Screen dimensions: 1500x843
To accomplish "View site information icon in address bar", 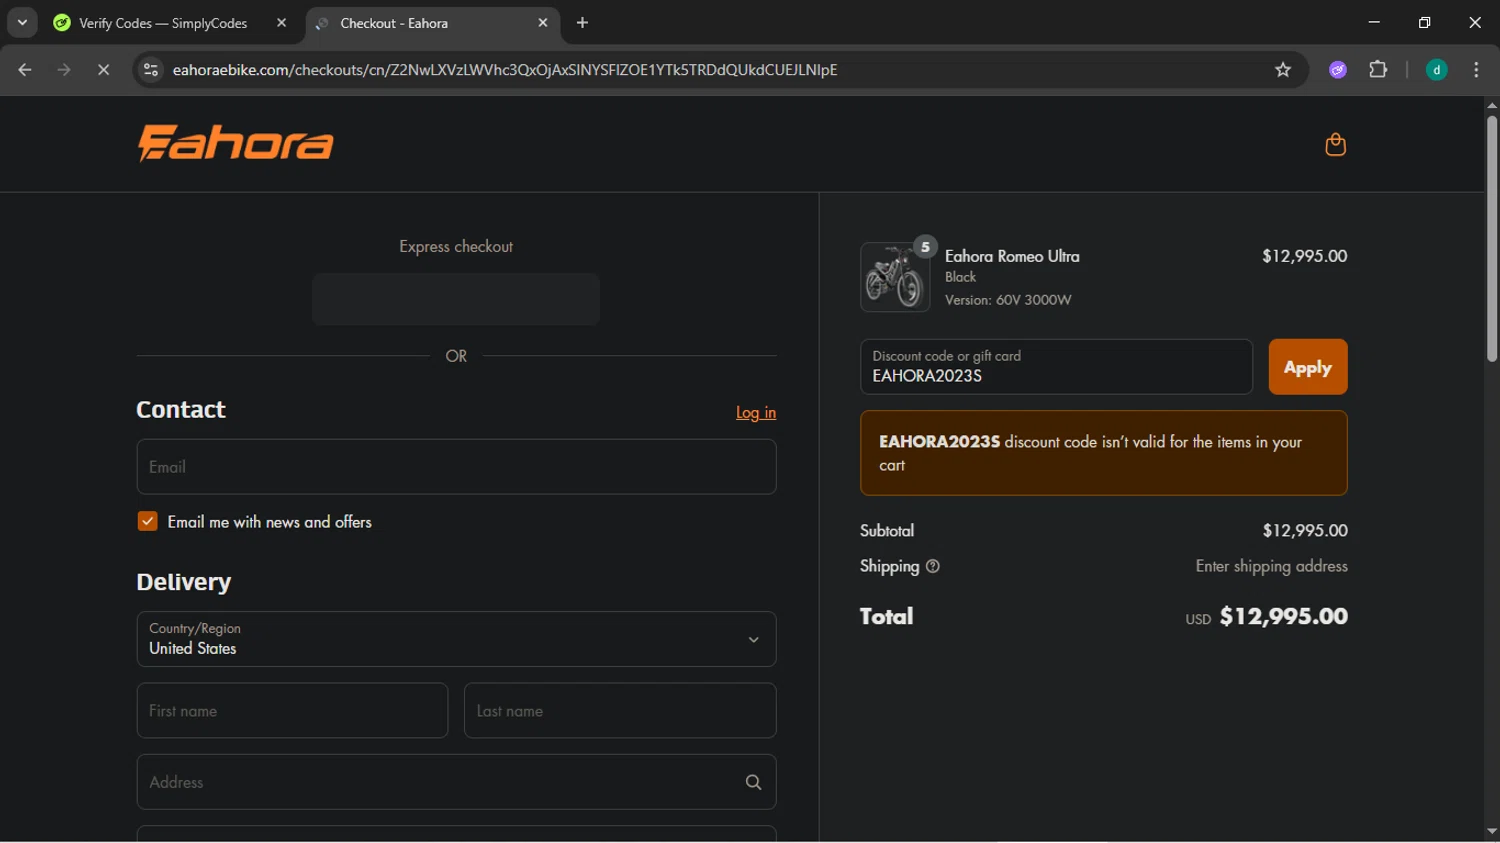I will (x=151, y=70).
